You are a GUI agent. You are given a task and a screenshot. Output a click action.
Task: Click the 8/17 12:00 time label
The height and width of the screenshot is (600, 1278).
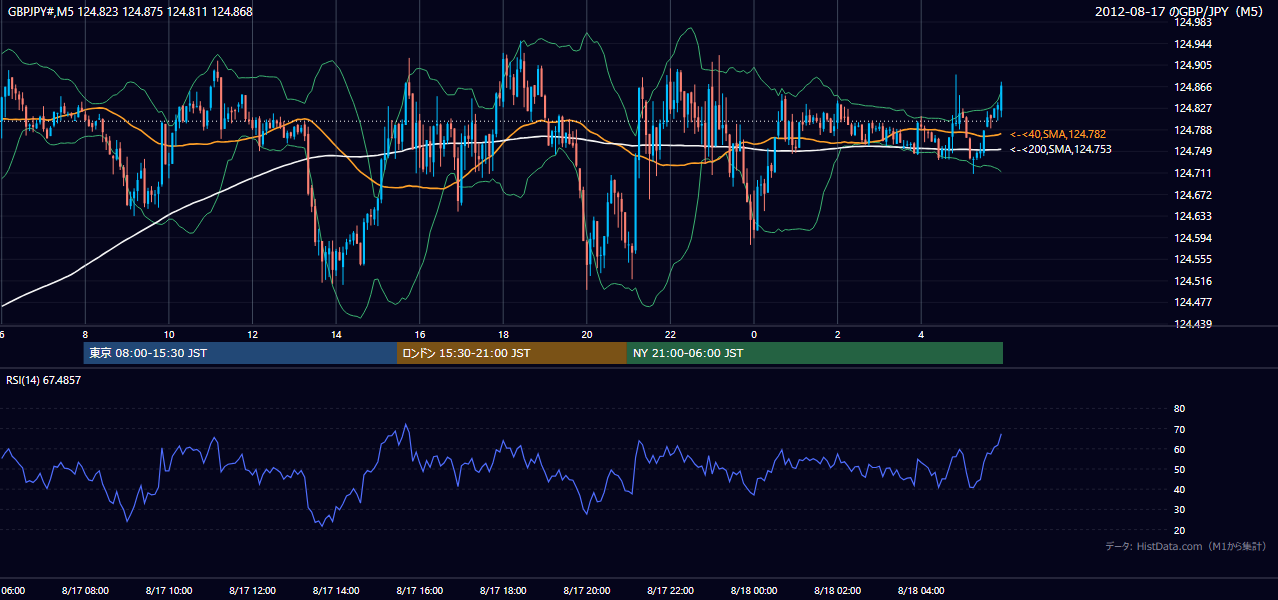(252, 591)
